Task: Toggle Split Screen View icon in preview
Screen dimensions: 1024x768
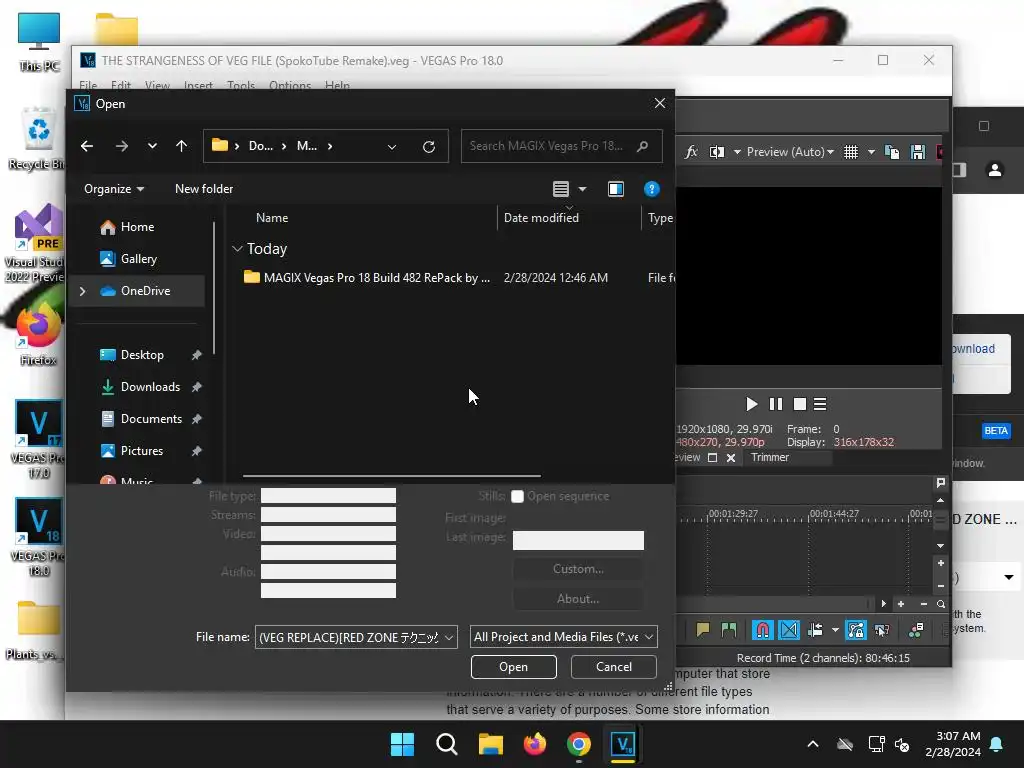Action: pyautogui.click(x=717, y=152)
